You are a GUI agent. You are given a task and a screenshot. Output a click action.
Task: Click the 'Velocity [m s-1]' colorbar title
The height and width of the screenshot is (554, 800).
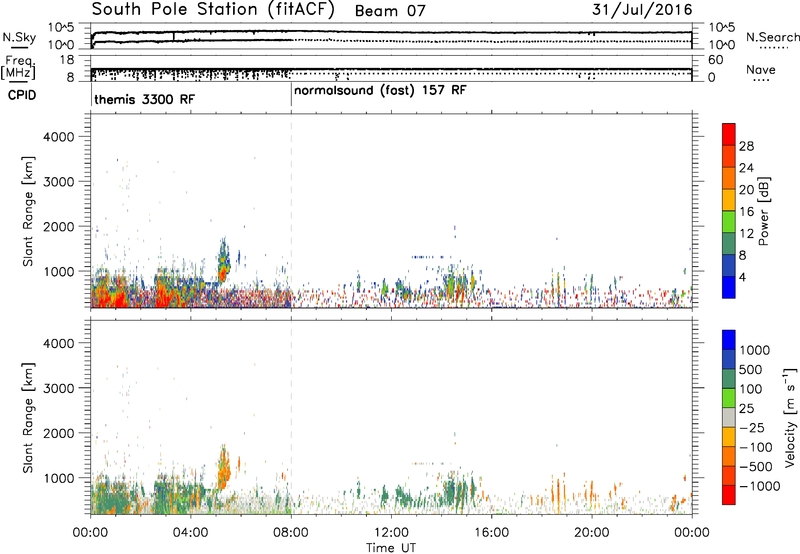(x=790, y=418)
